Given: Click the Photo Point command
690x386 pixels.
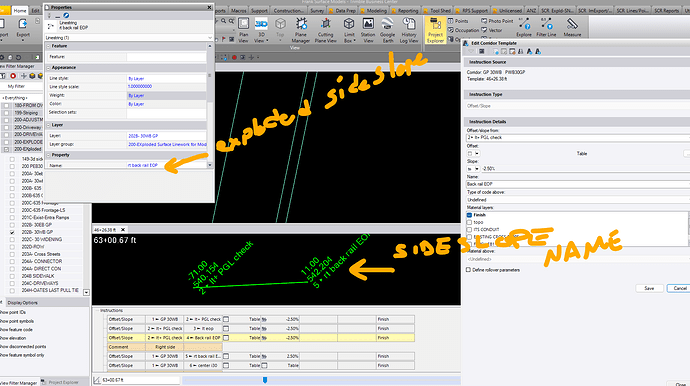Looking at the screenshot, I should coord(497,21).
